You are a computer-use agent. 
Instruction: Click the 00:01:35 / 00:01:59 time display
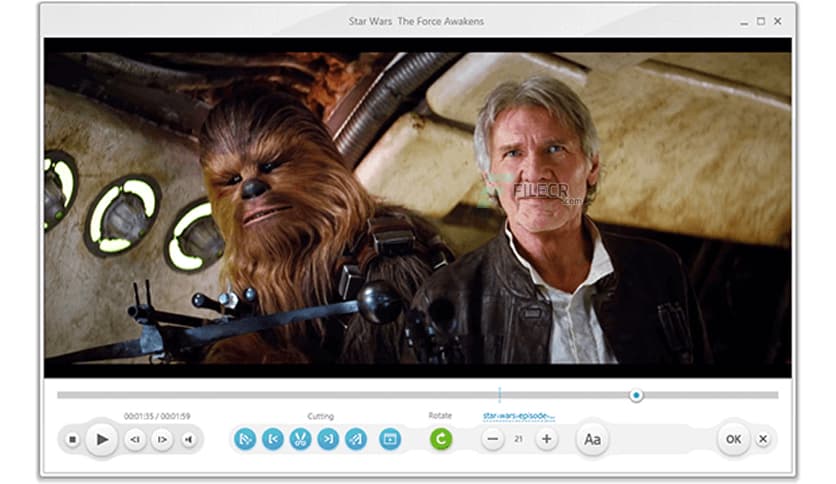click(157, 416)
